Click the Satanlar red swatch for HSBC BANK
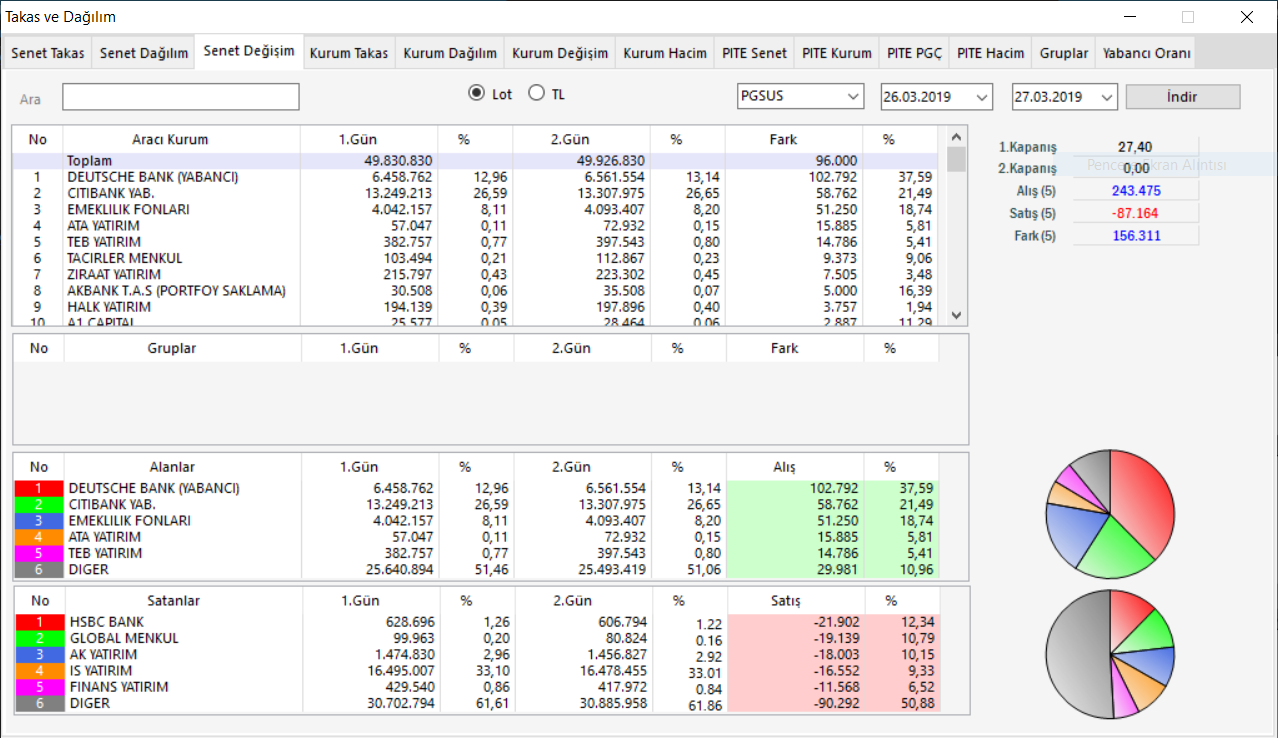Screen dimensions: 1278x738 pyautogui.click(x=38, y=622)
